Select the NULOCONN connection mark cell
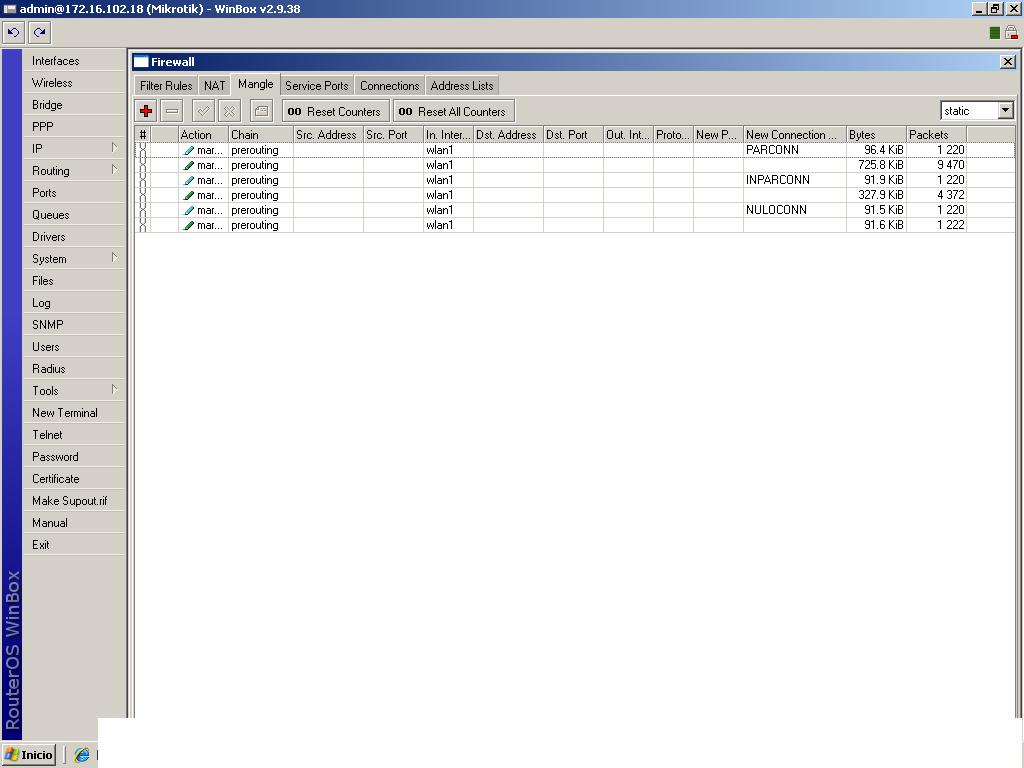1024x768 pixels. pos(794,210)
